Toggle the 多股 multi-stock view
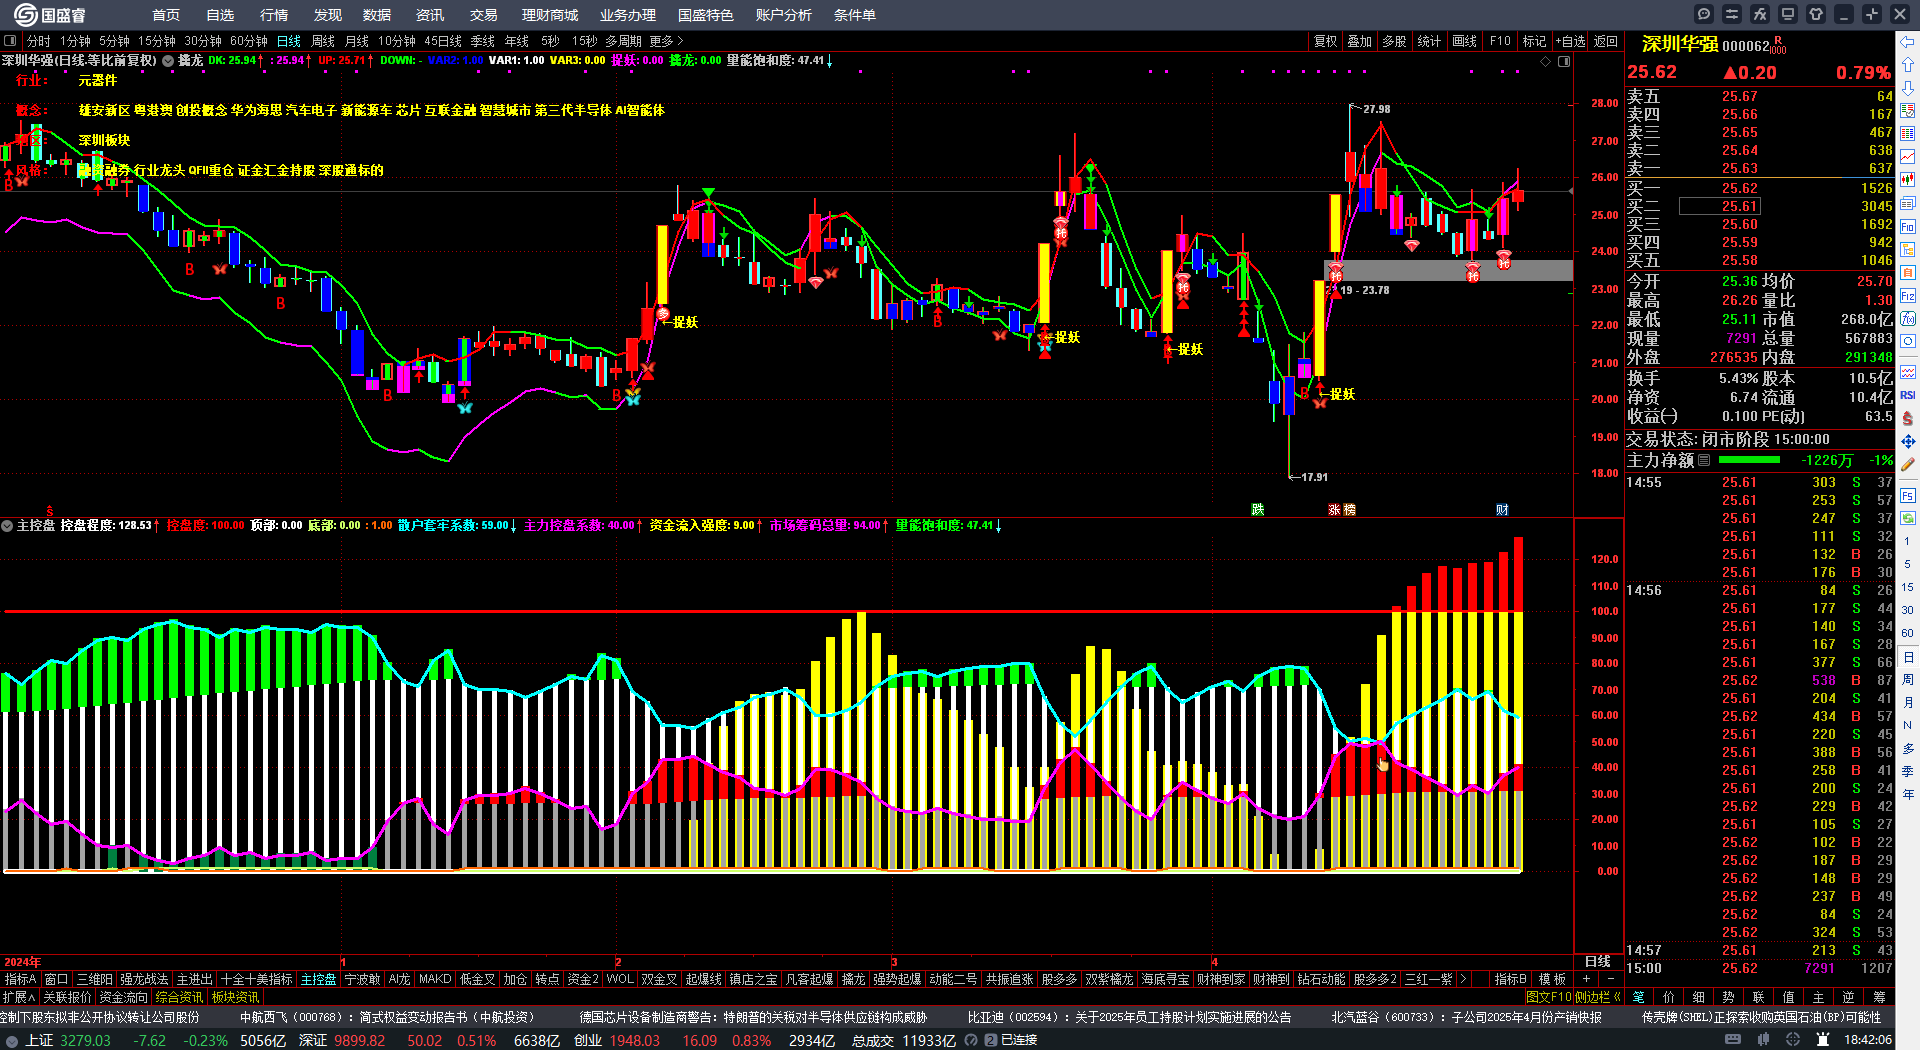This screenshot has width=1920, height=1050. (x=1394, y=41)
